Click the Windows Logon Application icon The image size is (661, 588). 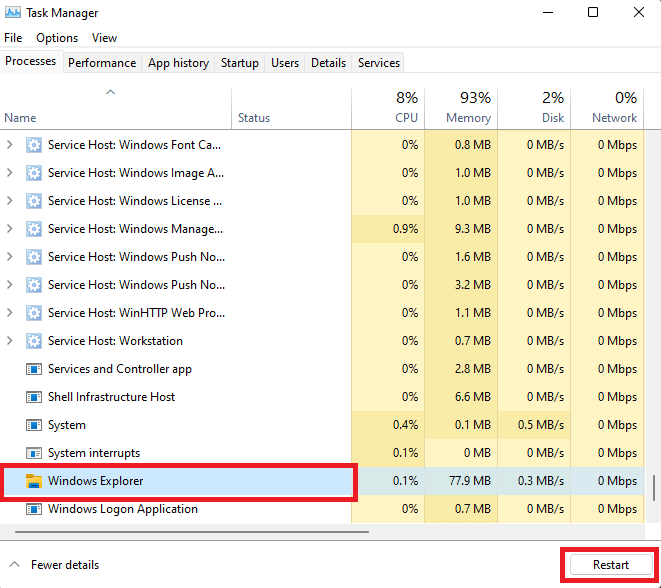[33, 509]
